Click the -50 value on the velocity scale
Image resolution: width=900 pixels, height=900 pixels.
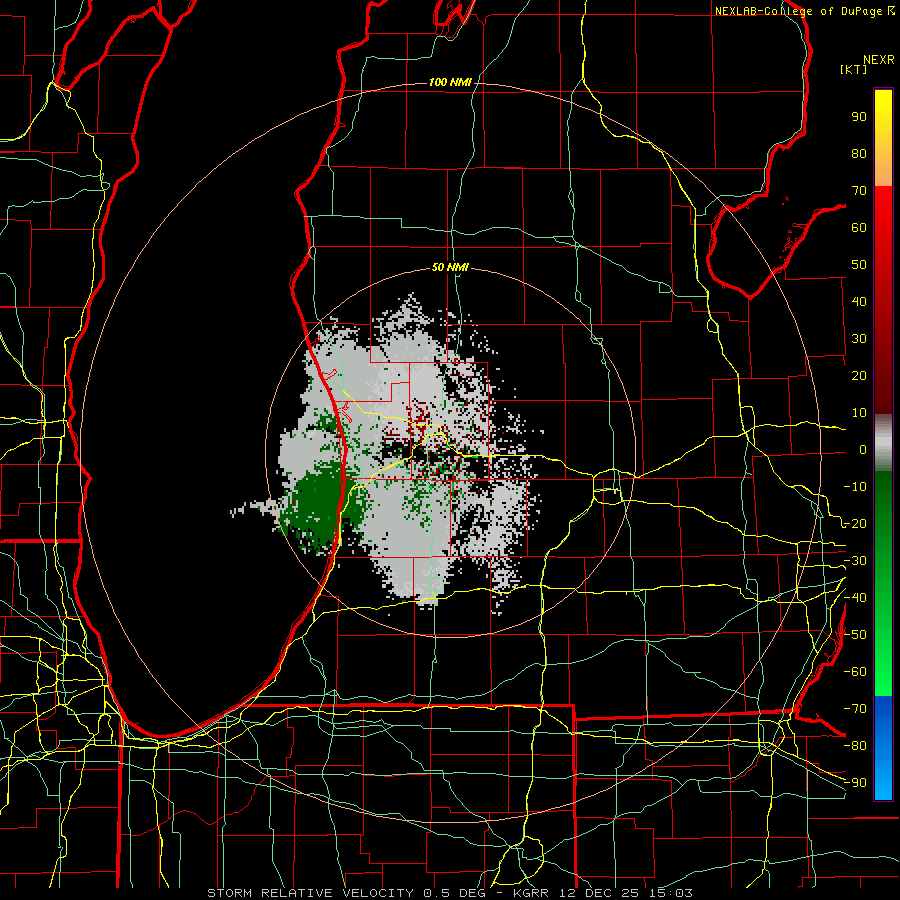855,634
